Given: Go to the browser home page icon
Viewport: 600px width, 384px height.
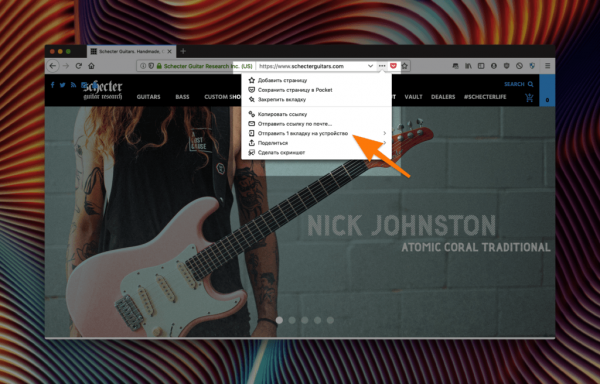Looking at the screenshot, I should pyautogui.click(x=91, y=66).
